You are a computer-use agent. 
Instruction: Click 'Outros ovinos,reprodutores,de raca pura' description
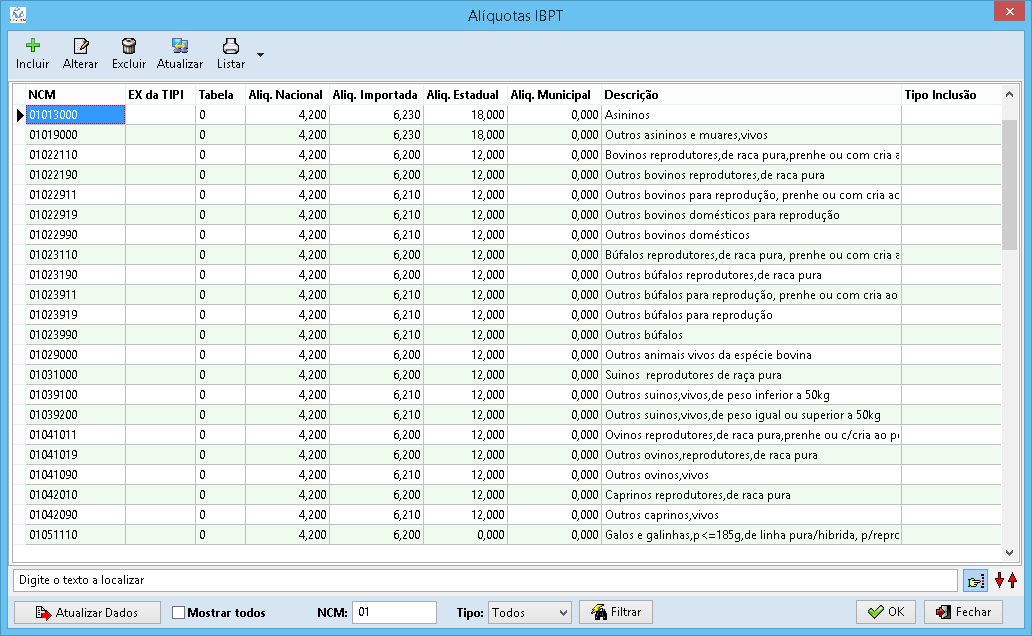(x=711, y=455)
